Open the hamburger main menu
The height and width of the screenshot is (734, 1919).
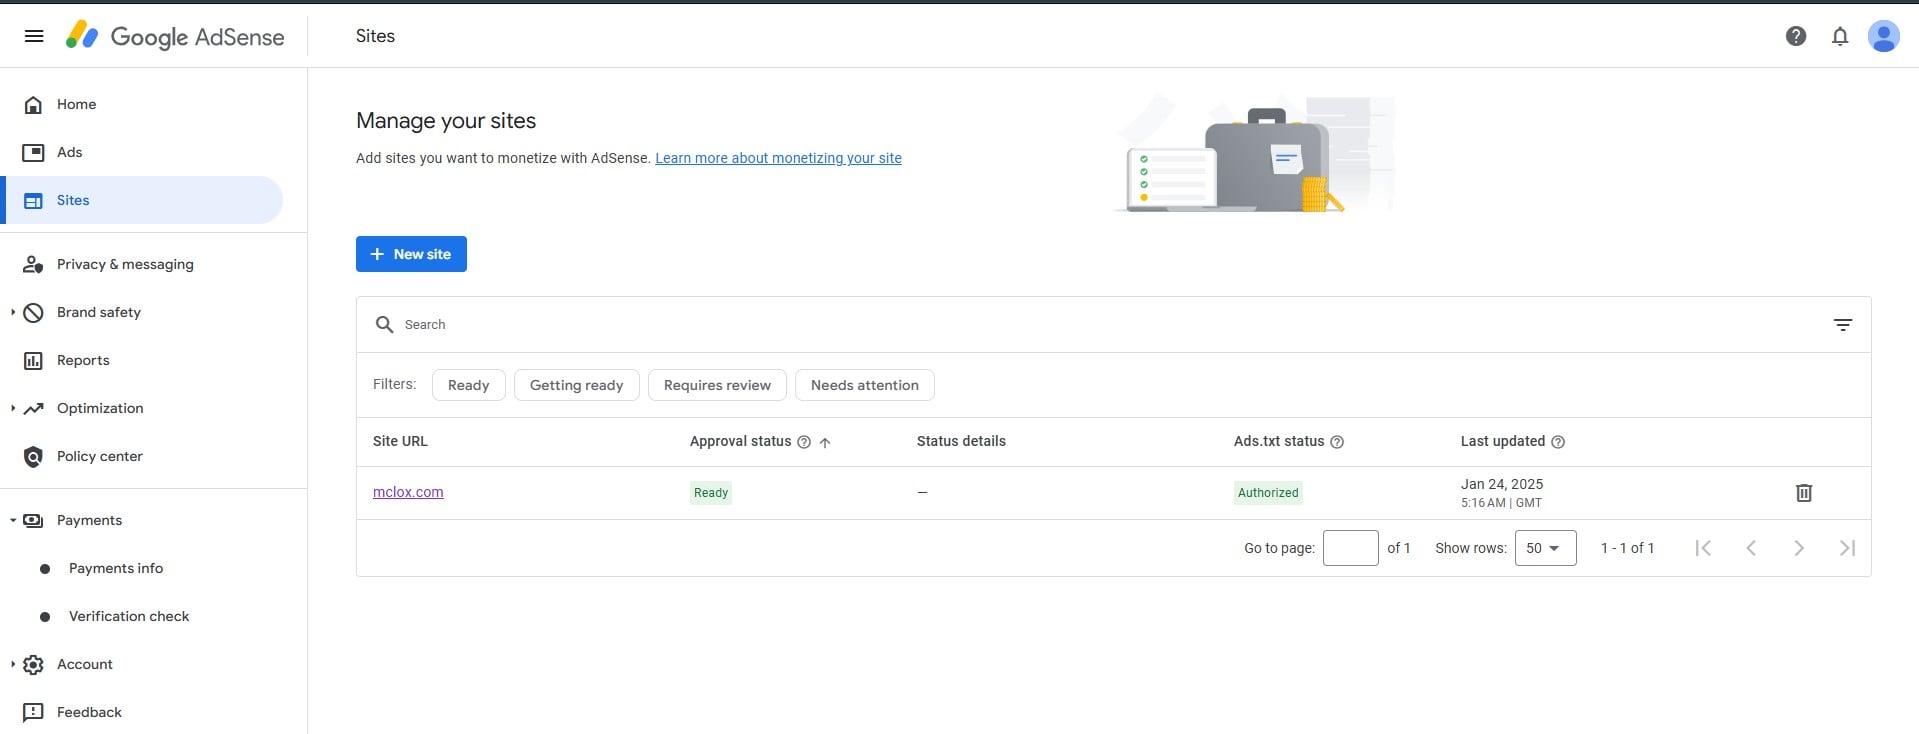[x=34, y=36]
